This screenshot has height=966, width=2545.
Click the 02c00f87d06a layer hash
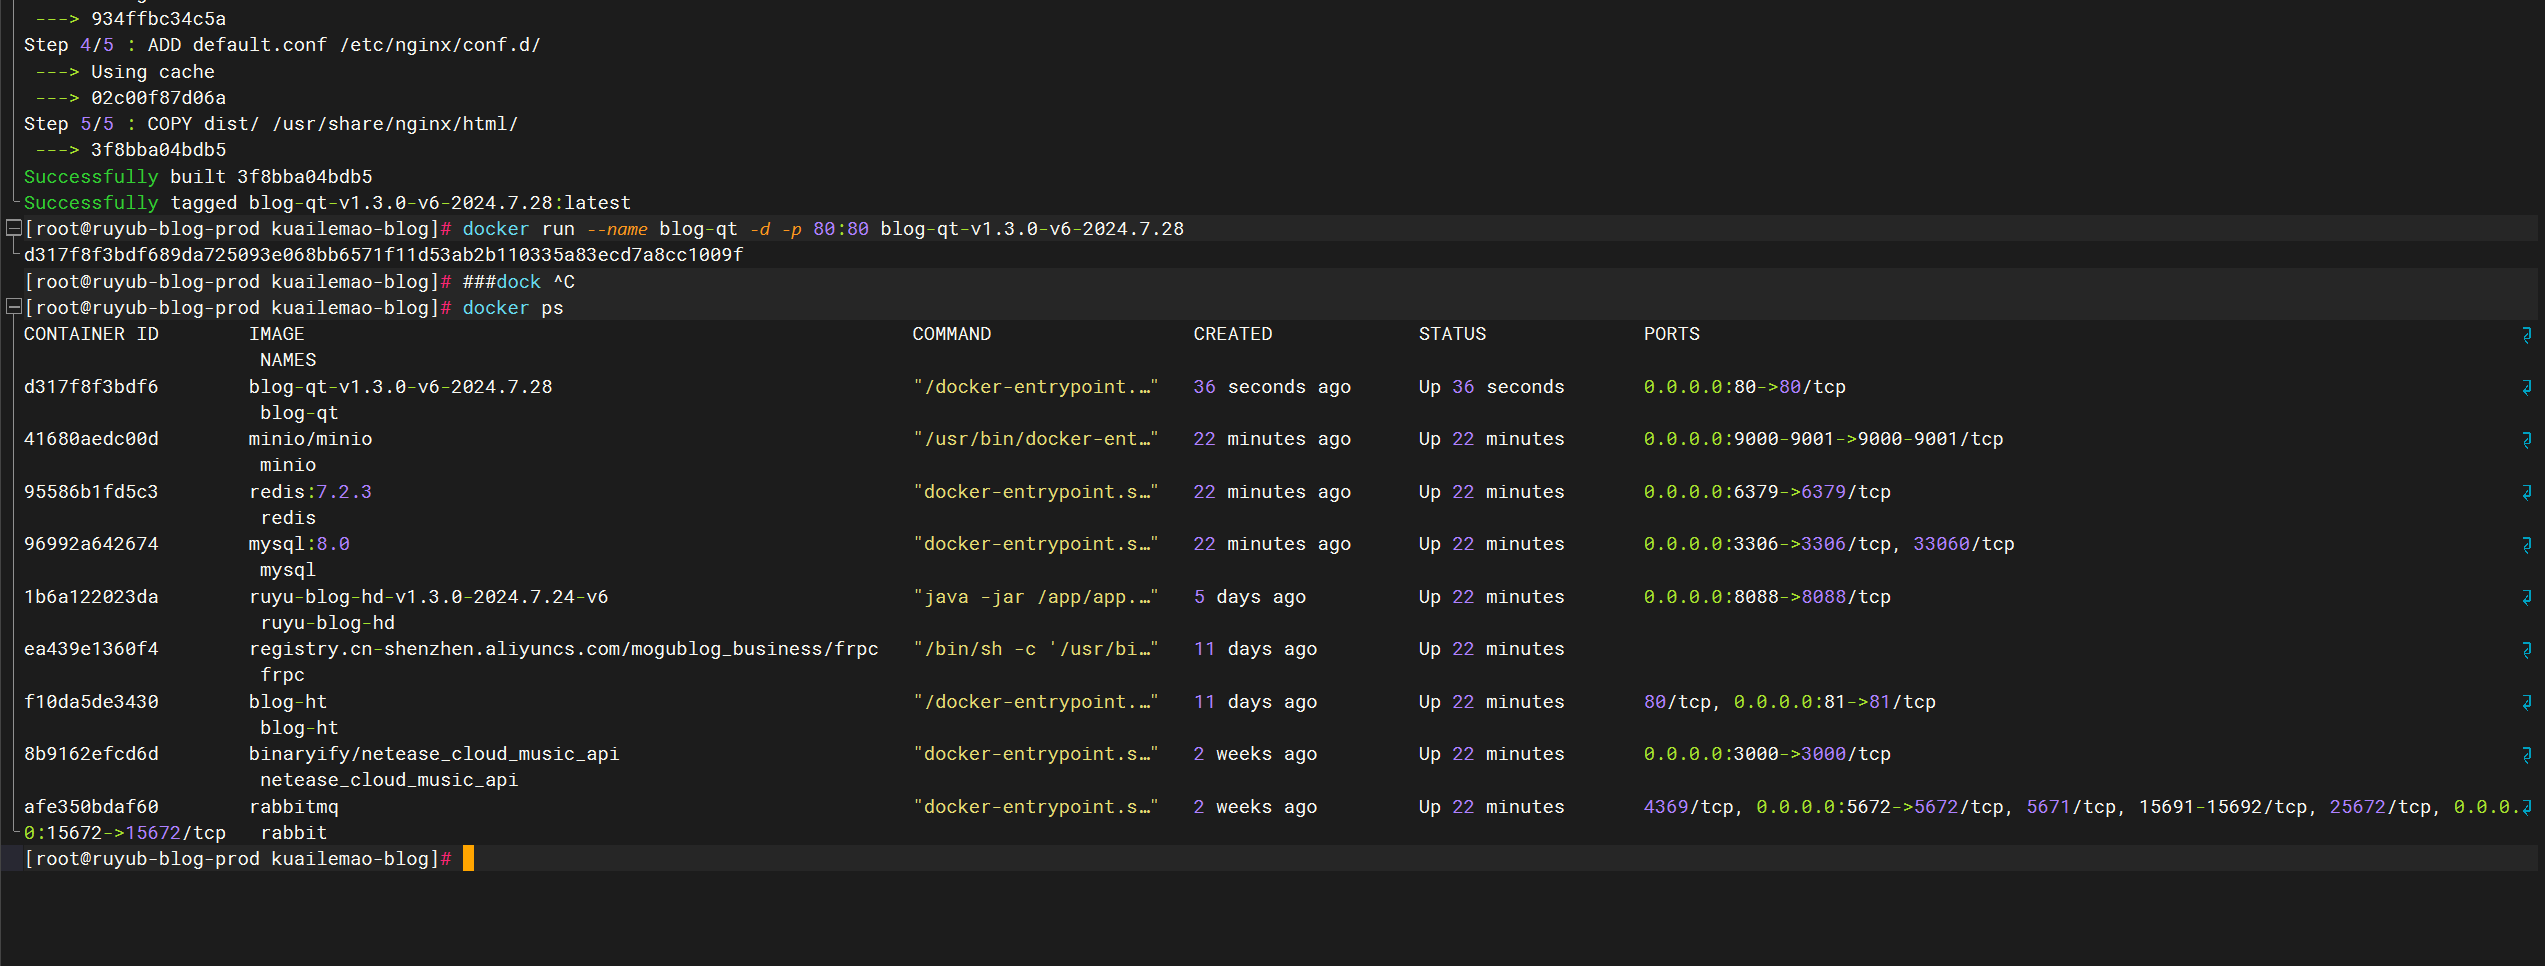[158, 98]
